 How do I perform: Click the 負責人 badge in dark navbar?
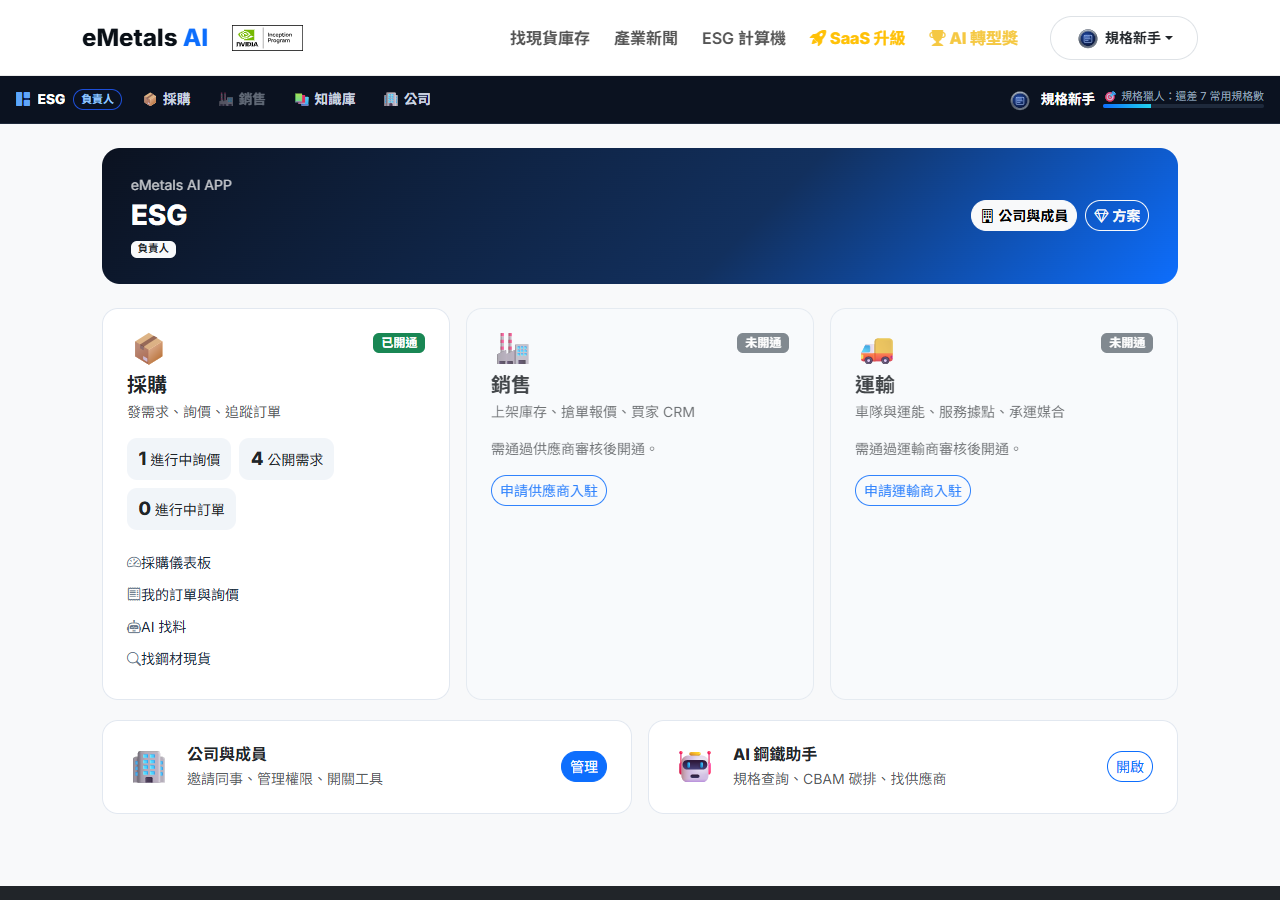[x=97, y=99]
